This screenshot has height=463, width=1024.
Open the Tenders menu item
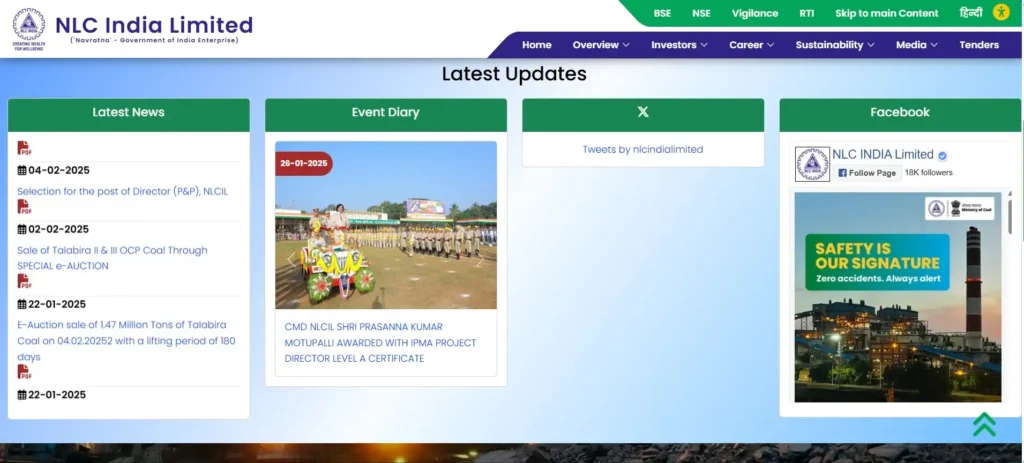click(979, 45)
